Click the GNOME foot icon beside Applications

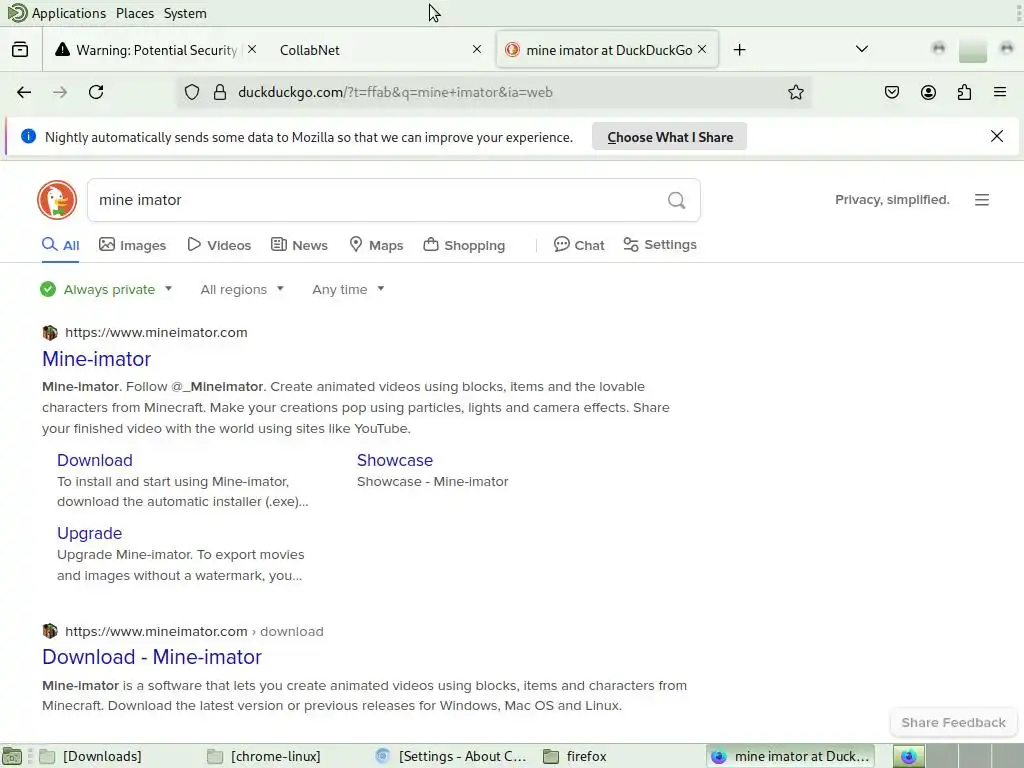(x=17, y=13)
